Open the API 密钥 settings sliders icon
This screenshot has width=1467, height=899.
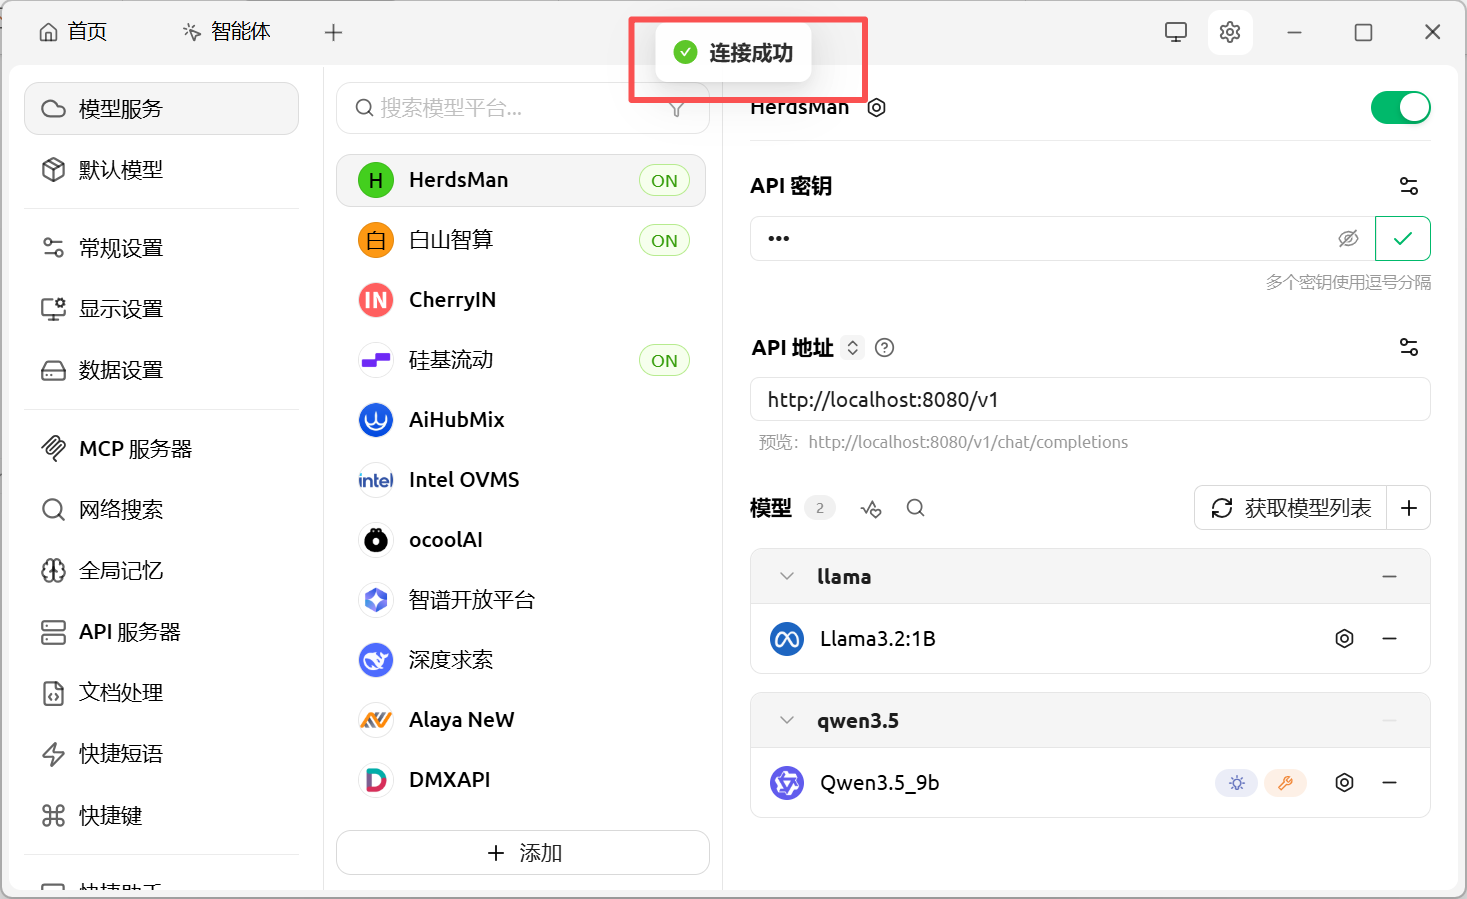tap(1409, 186)
